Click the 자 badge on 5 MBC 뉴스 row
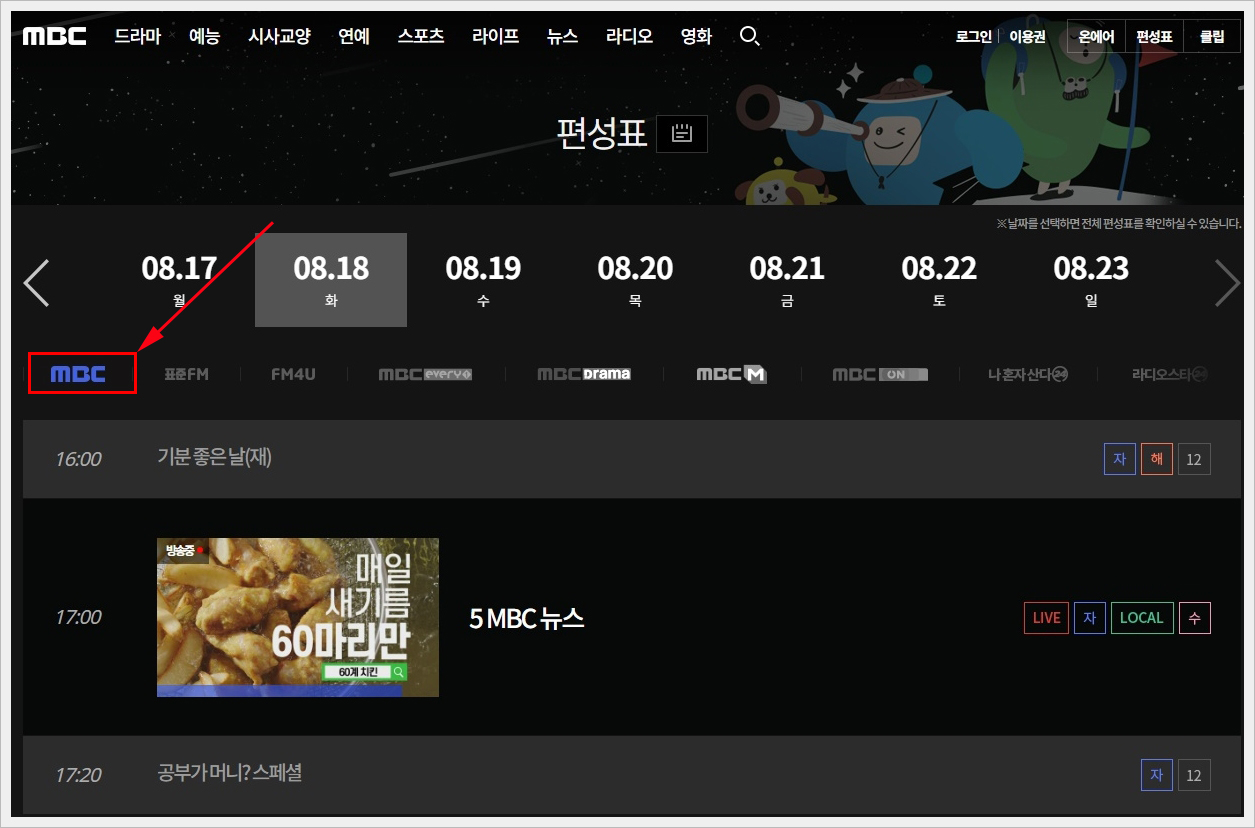Screen dimensions: 1255x828 [x=1090, y=618]
